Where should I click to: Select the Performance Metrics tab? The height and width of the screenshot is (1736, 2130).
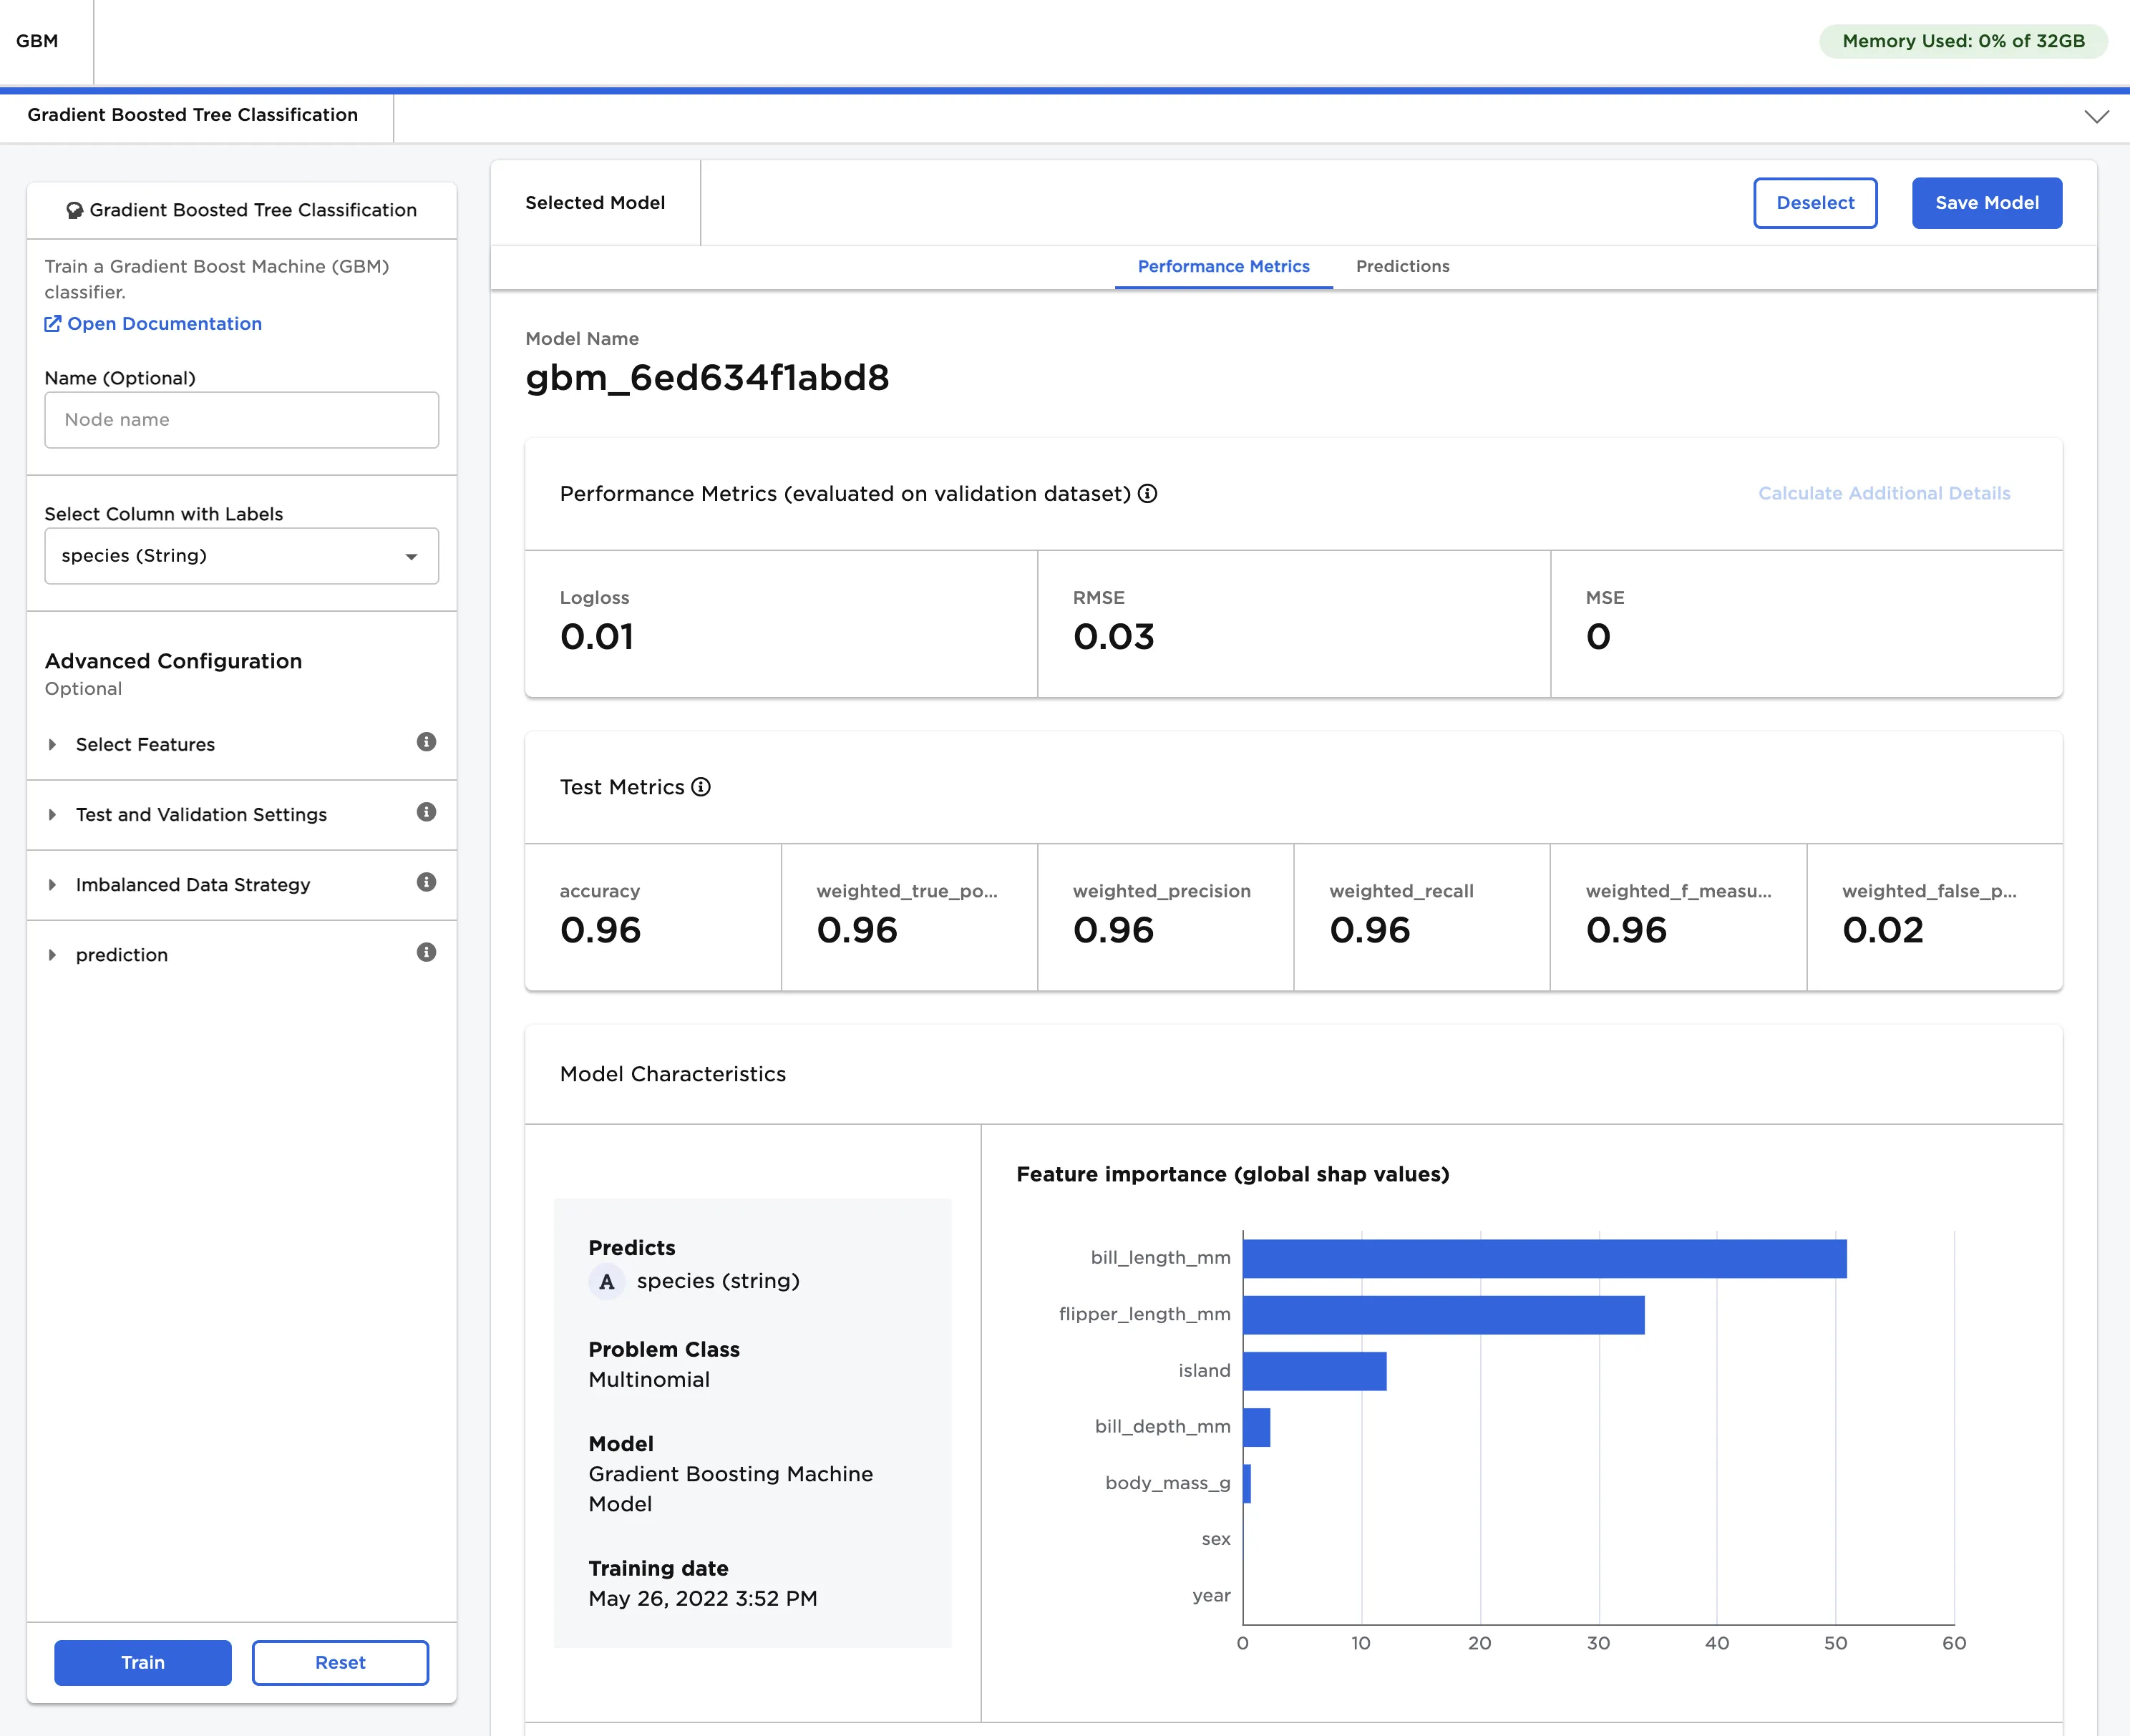coord(1223,266)
